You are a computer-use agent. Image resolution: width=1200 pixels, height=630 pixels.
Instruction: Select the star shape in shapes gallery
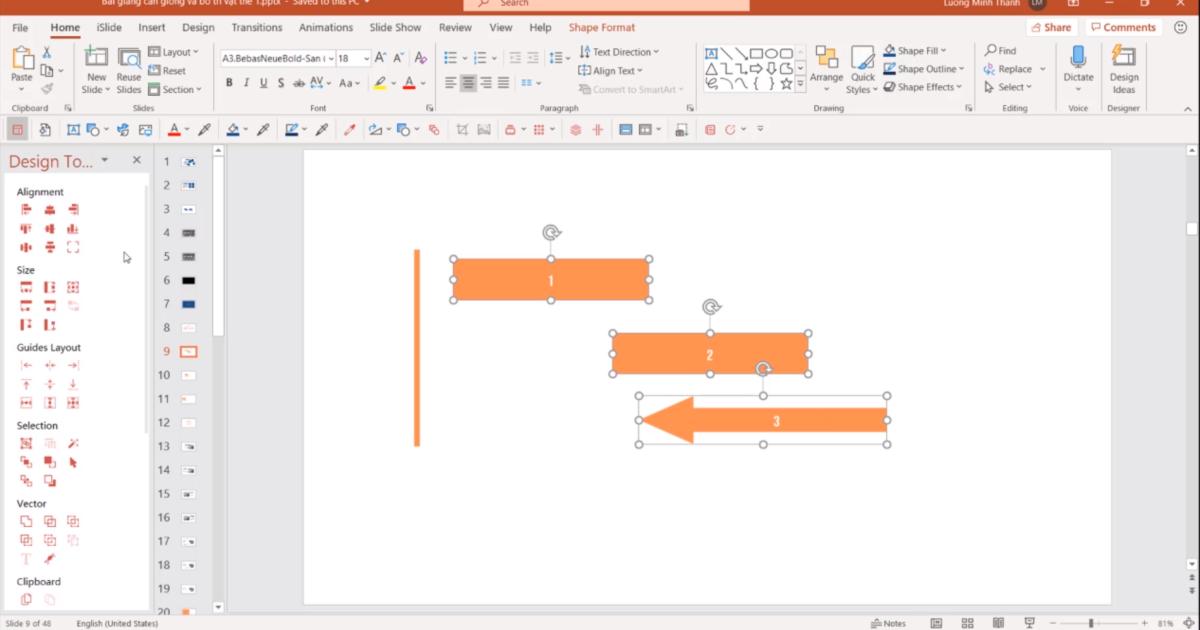click(787, 84)
